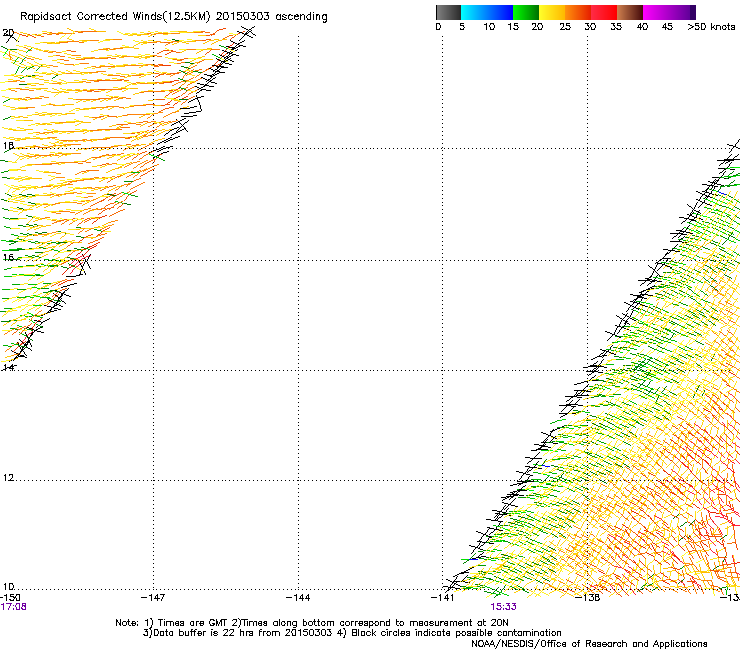Viewport: 740px width, 650px height.
Task: Click the note line 'Times are GMT'
Action: click(193, 623)
